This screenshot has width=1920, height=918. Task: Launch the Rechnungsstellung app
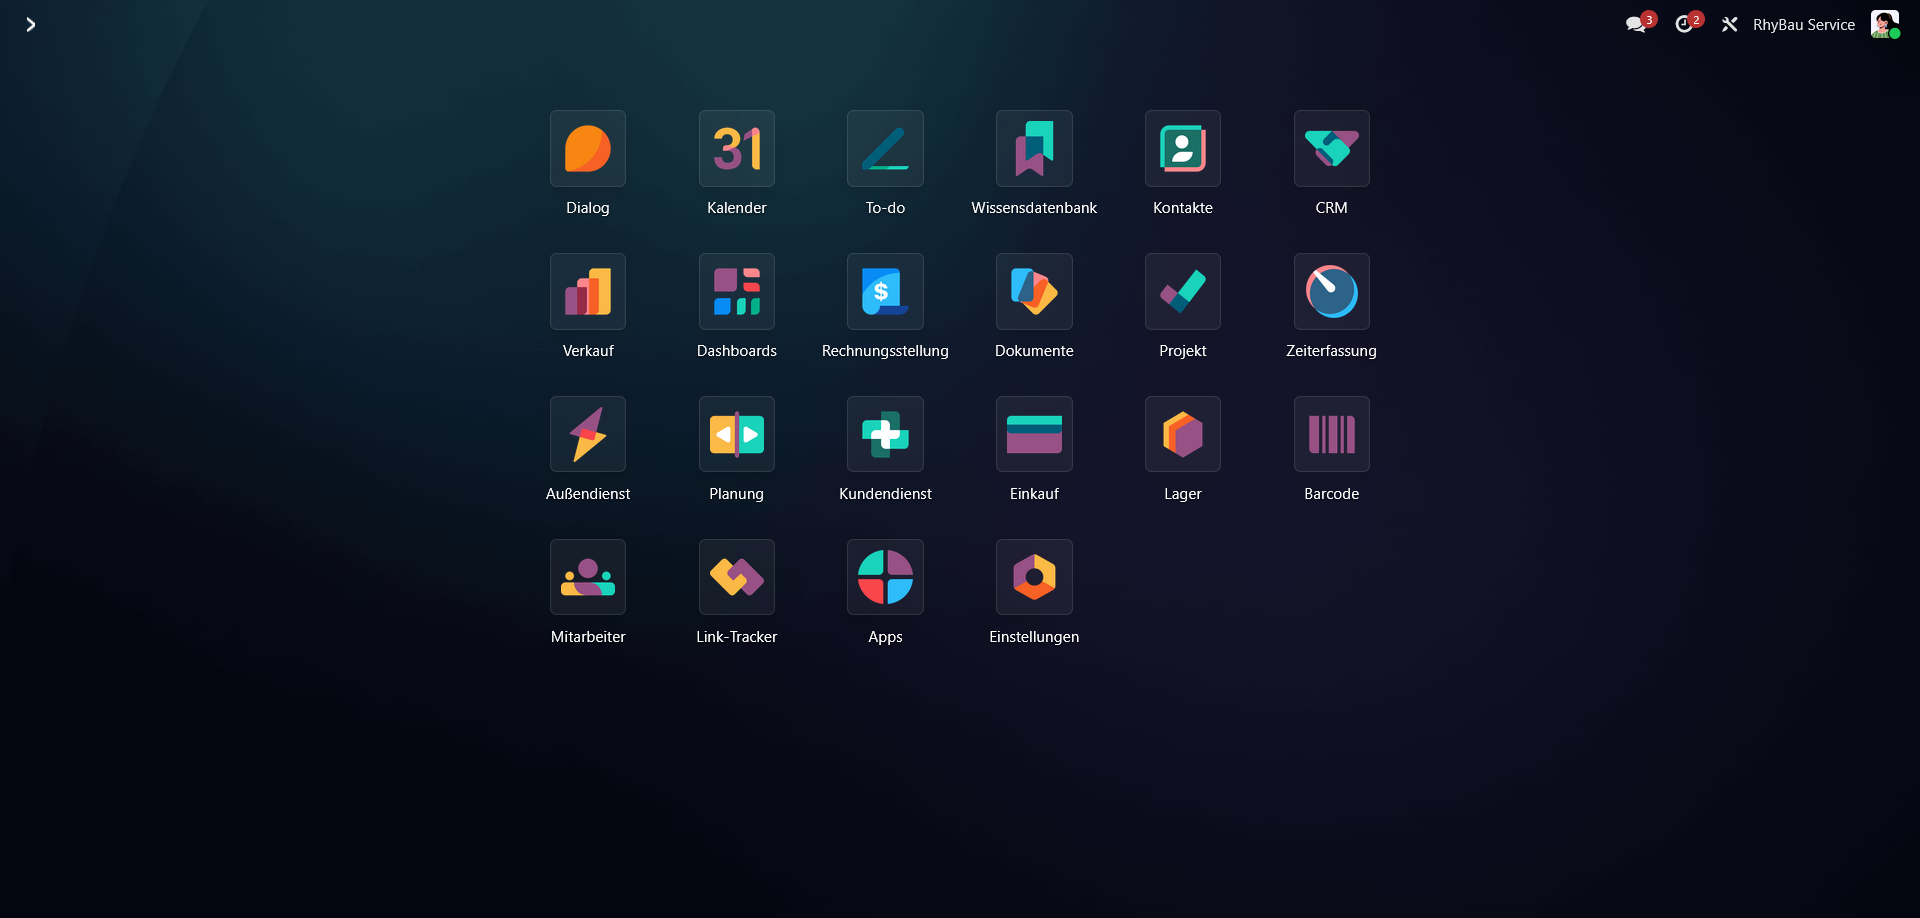point(885,292)
